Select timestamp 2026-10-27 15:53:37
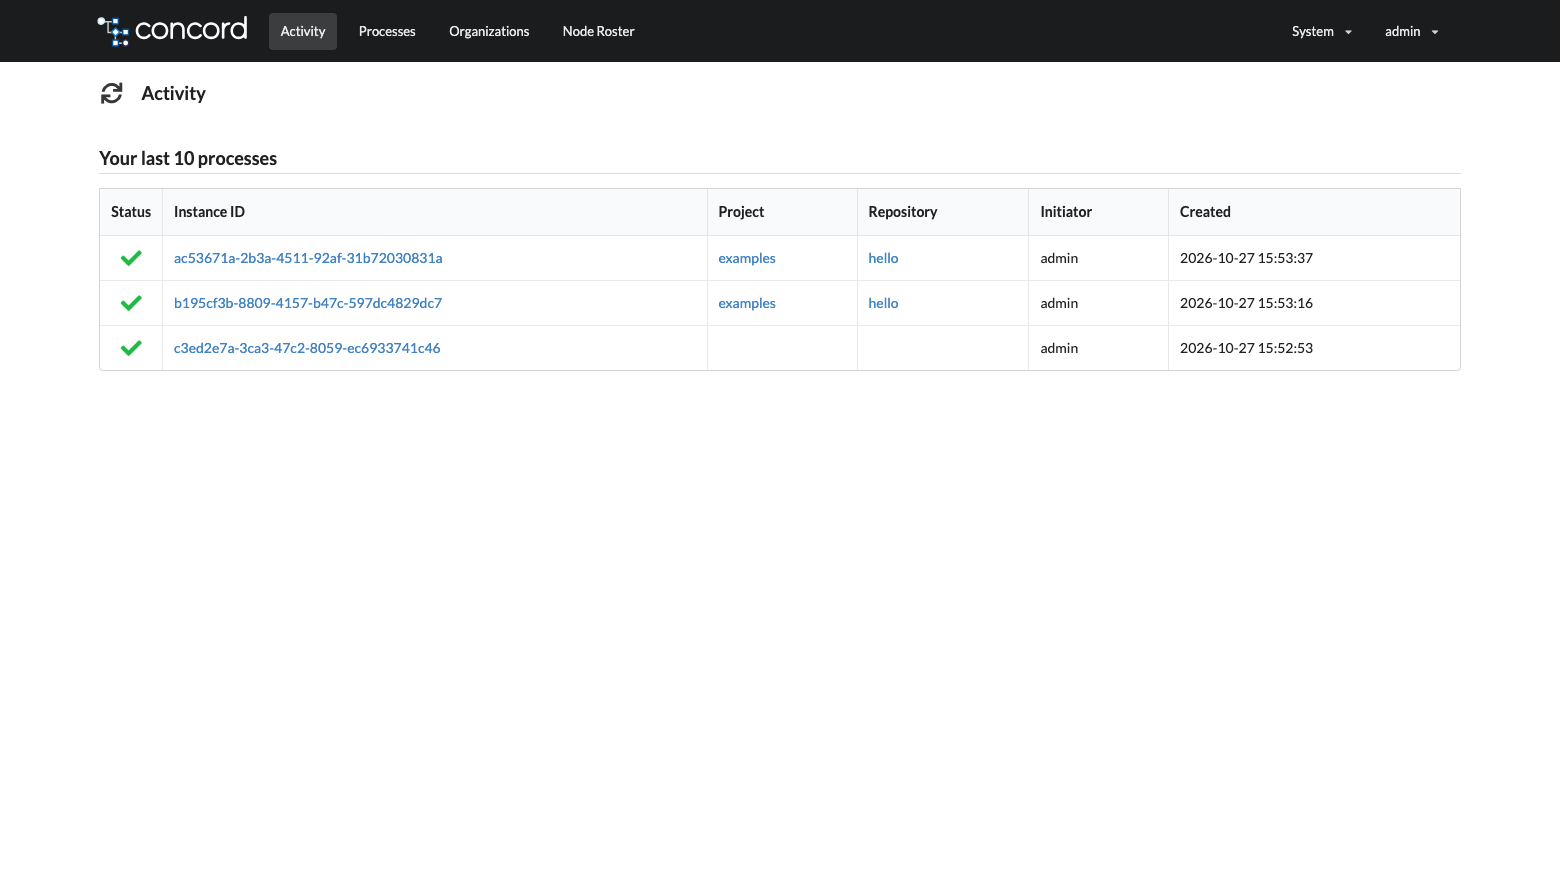Viewport: 1560px width, 878px height. (1246, 258)
